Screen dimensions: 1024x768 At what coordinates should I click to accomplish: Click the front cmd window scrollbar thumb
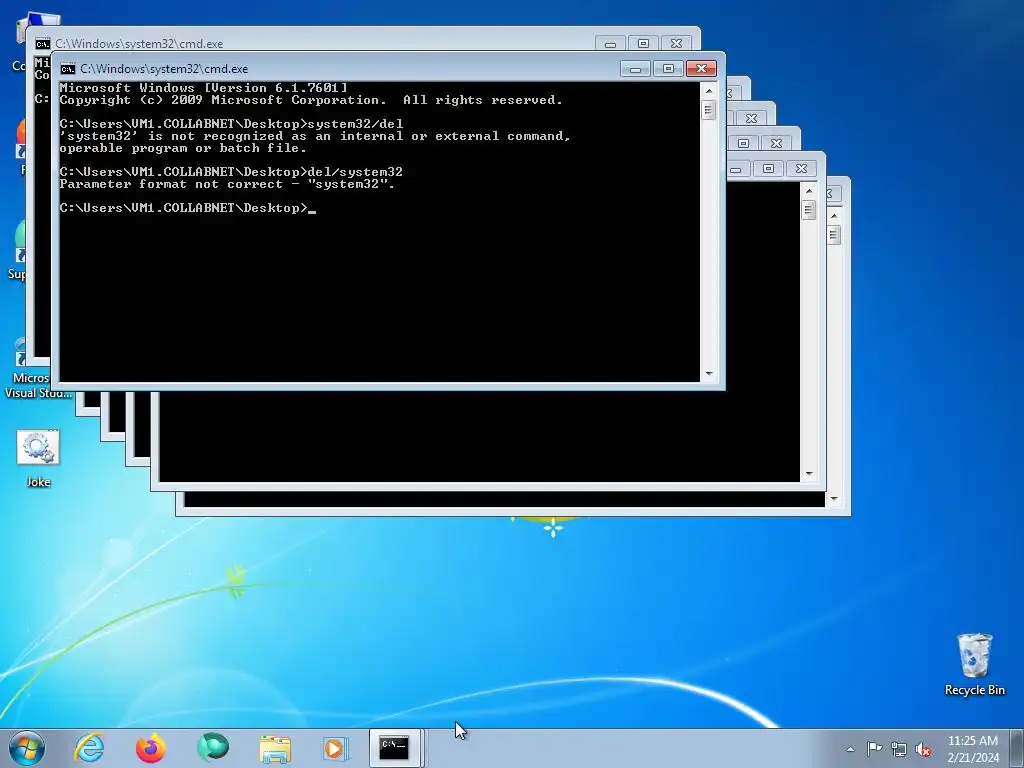click(709, 110)
